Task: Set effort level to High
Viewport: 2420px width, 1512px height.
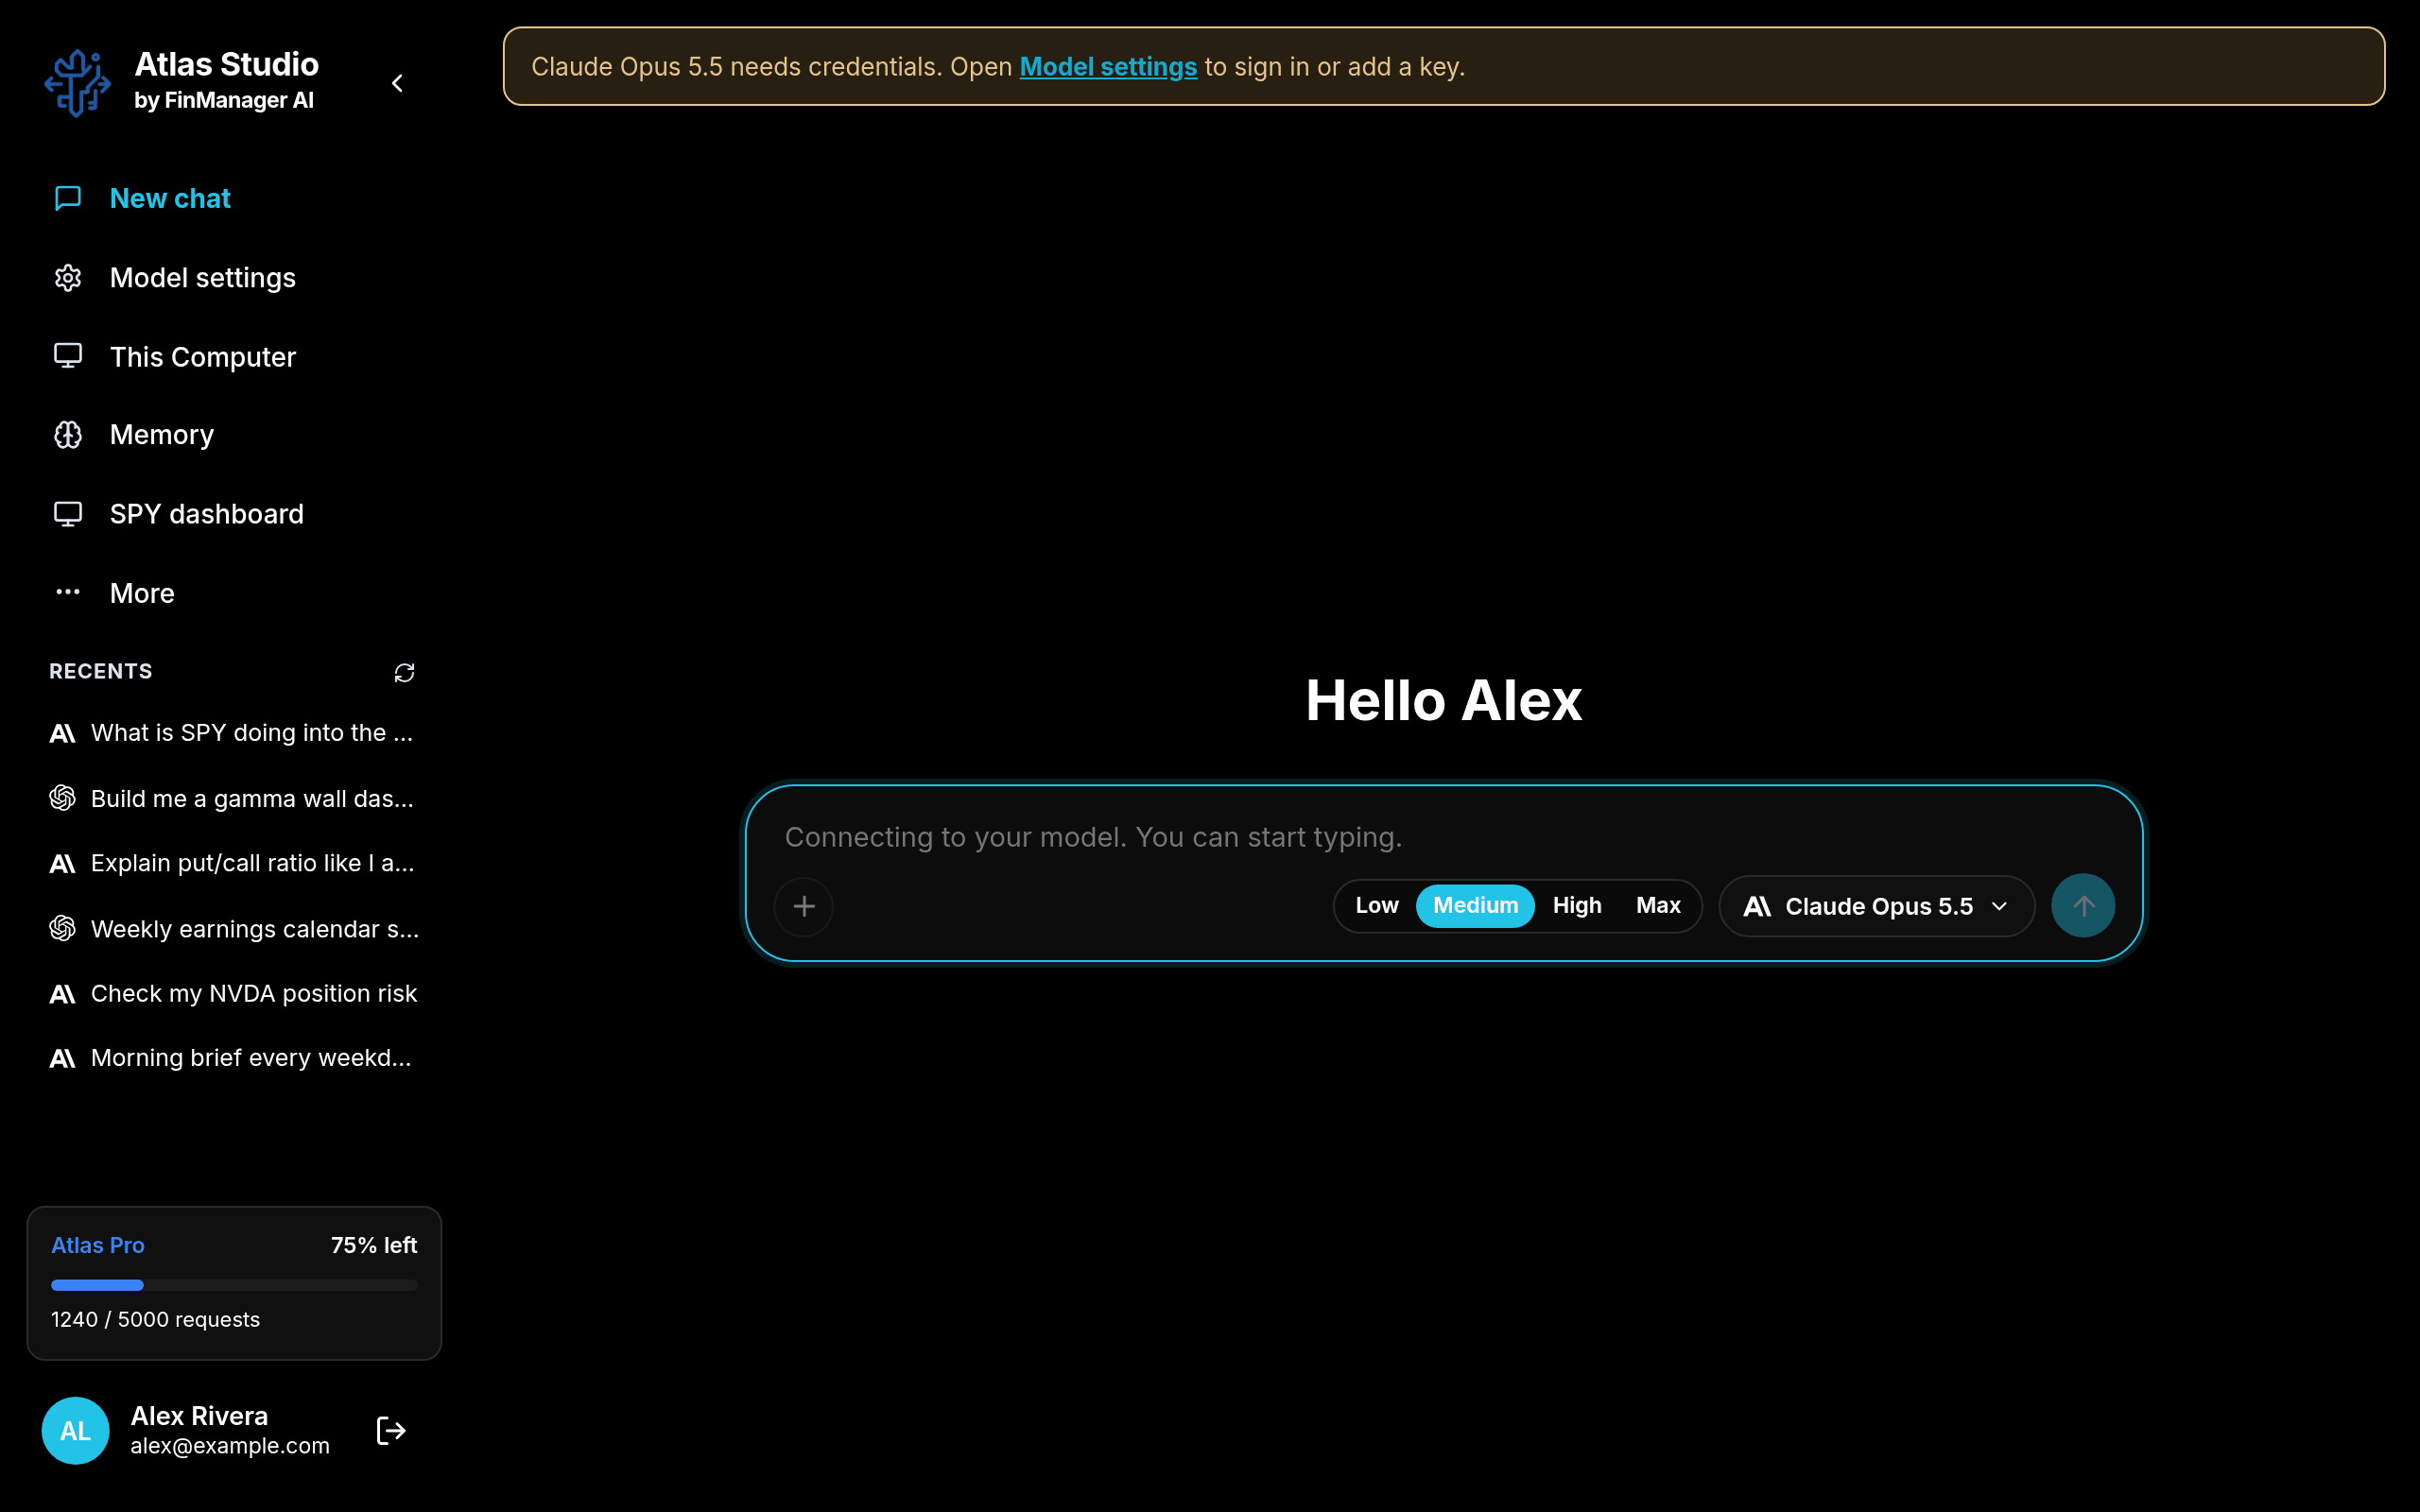Action: tap(1577, 906)
